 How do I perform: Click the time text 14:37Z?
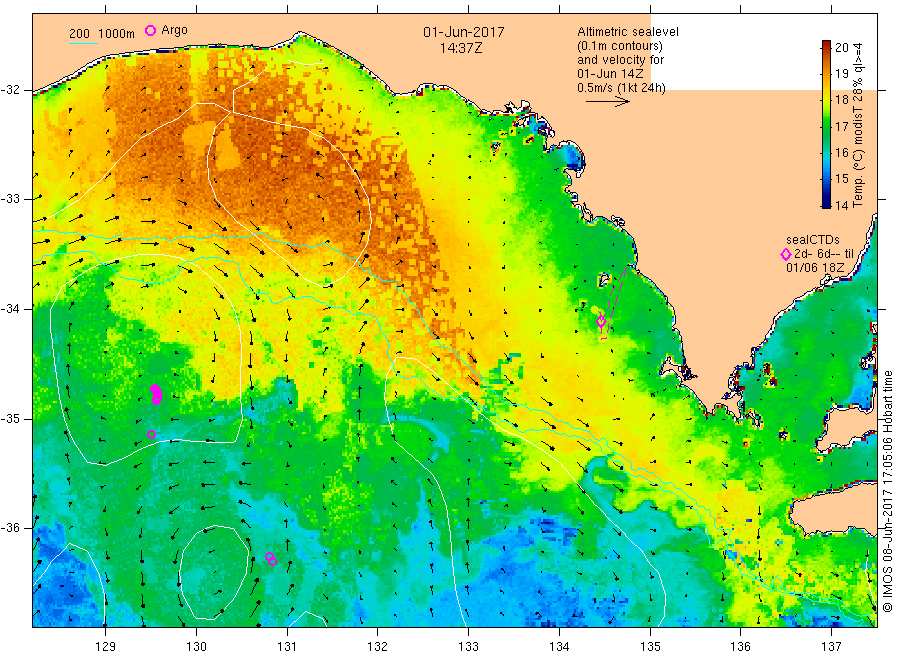(461, 49)
